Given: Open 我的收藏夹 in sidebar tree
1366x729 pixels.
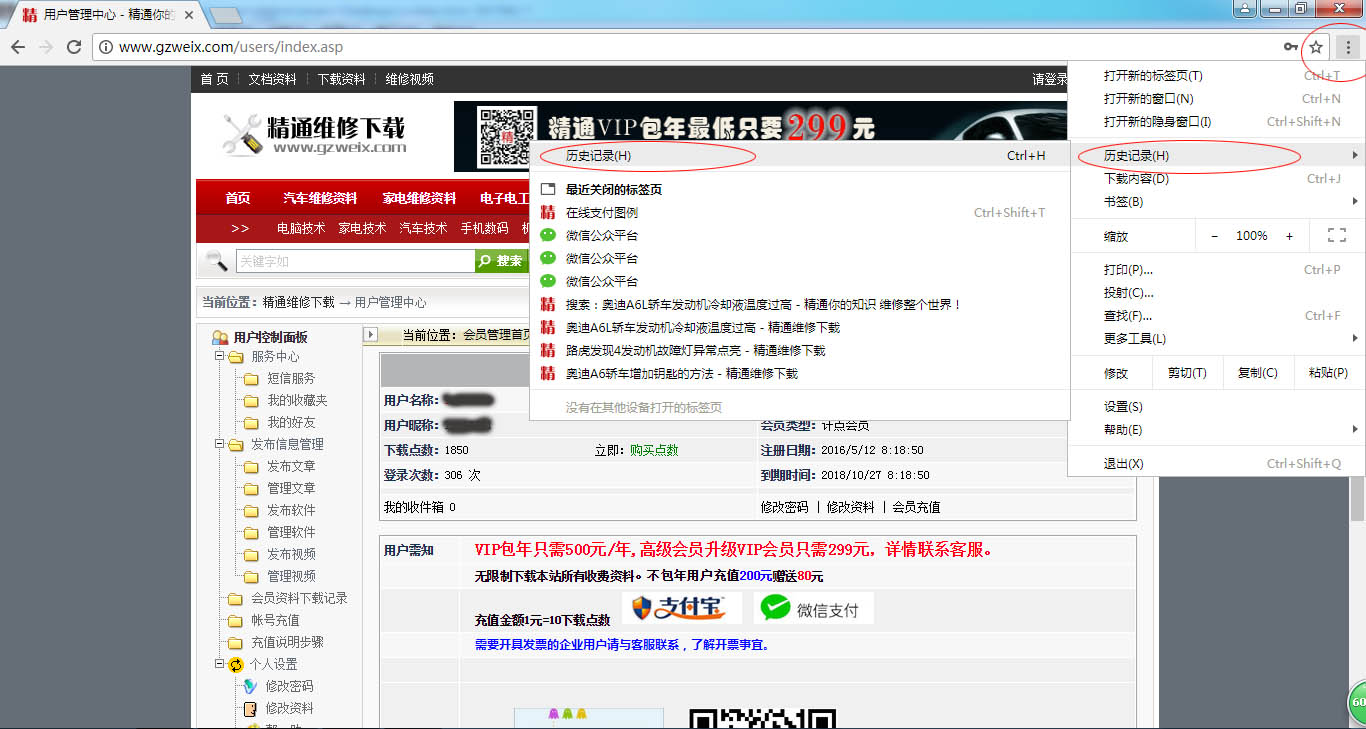Looking at the screenshot, I should tap(296, 400).
